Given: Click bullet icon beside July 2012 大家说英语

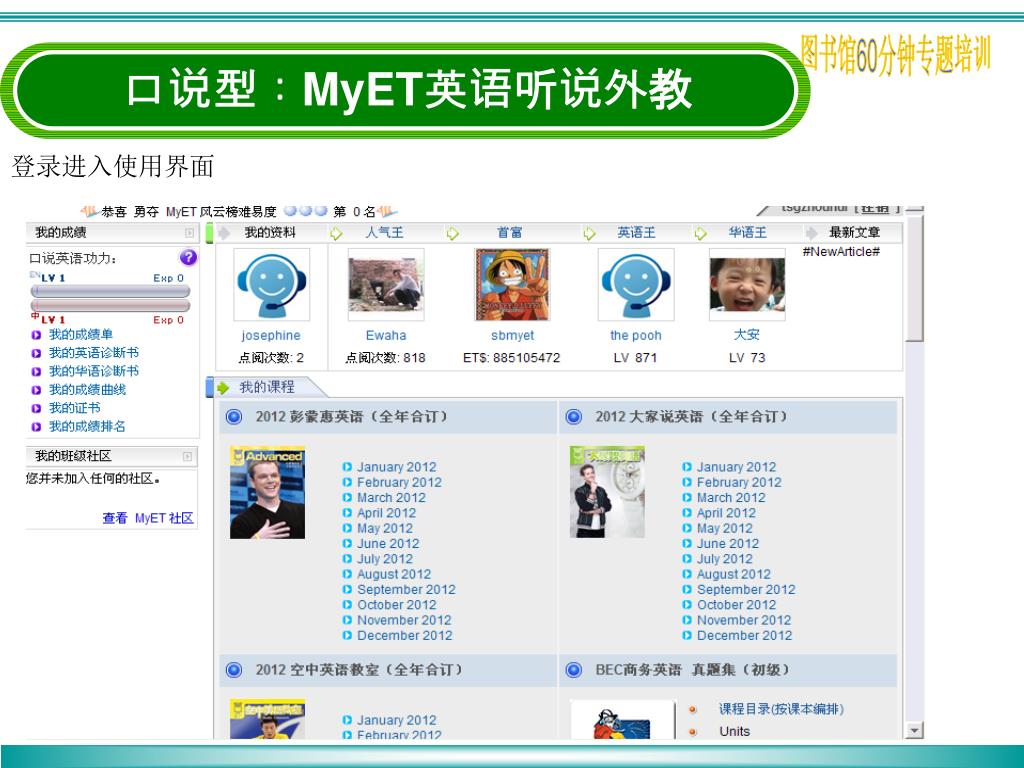Looking at the screenshot, I should [687, 559].
